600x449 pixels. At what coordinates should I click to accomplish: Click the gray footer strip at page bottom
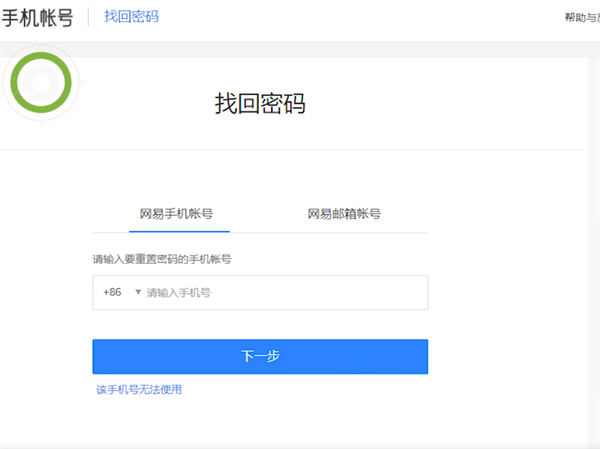(x=300, y=445)
